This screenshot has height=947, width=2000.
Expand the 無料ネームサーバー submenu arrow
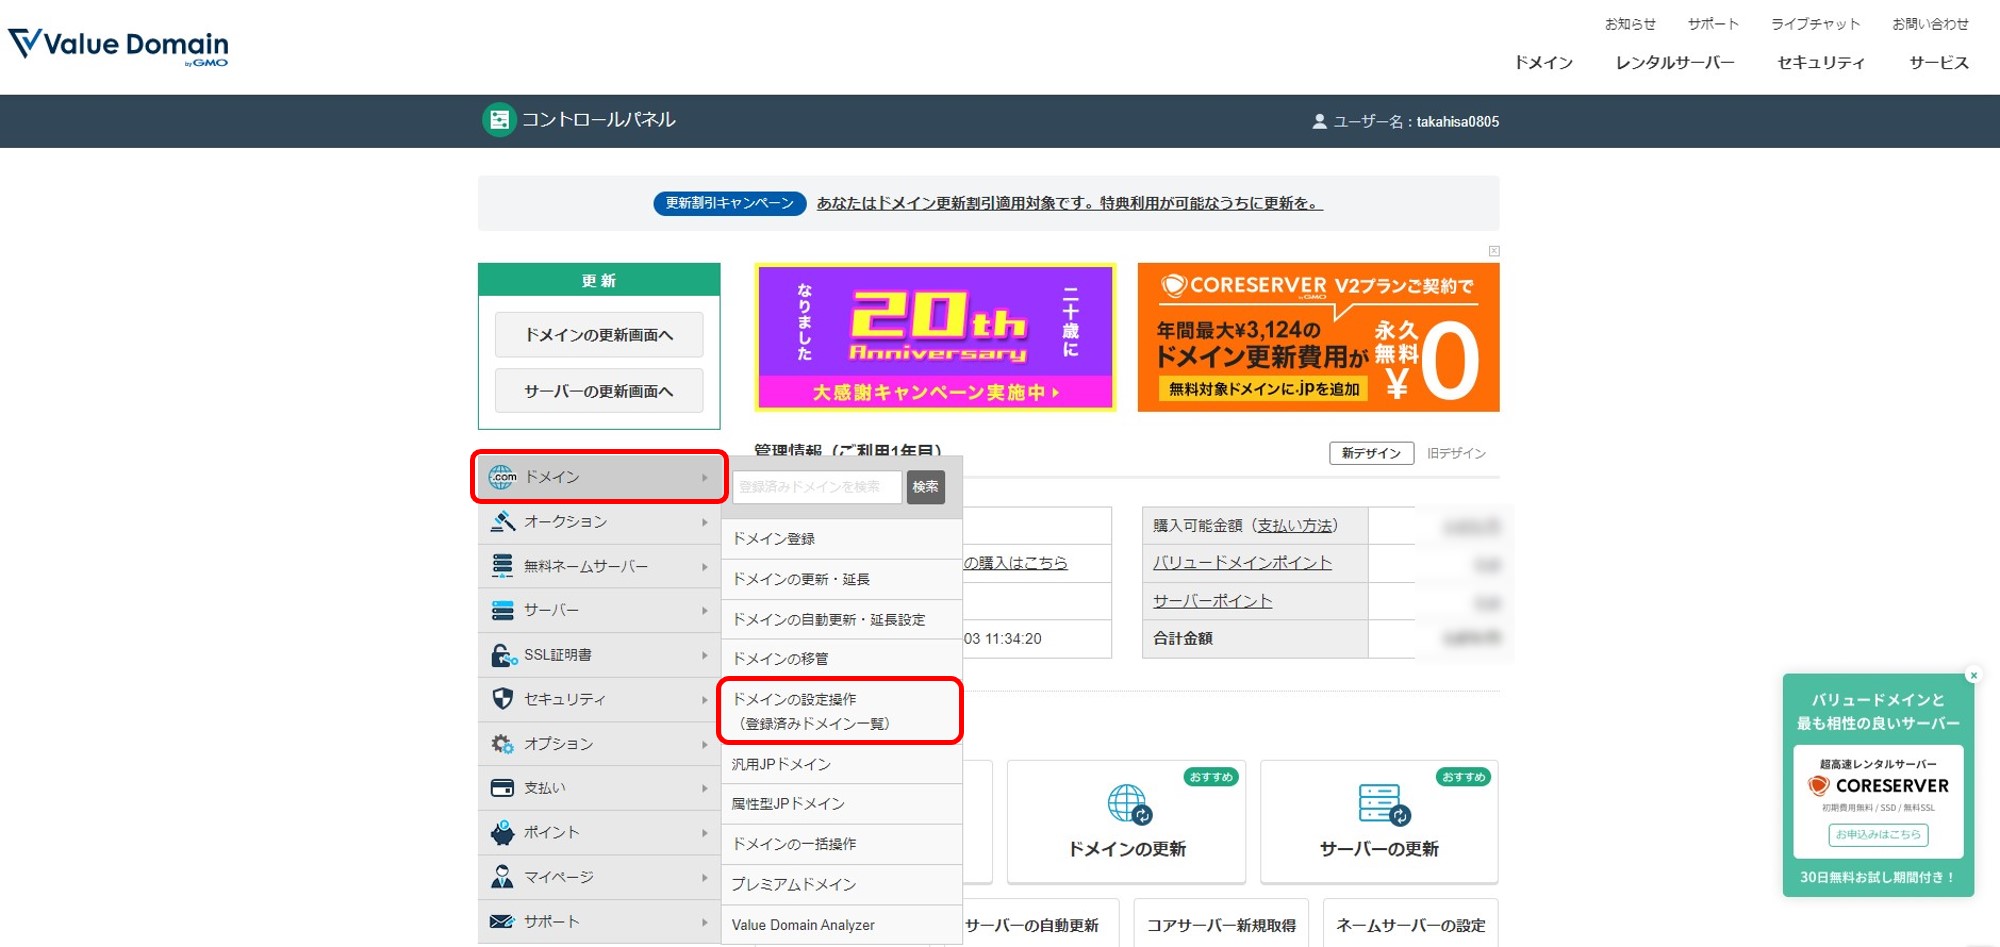703,565
